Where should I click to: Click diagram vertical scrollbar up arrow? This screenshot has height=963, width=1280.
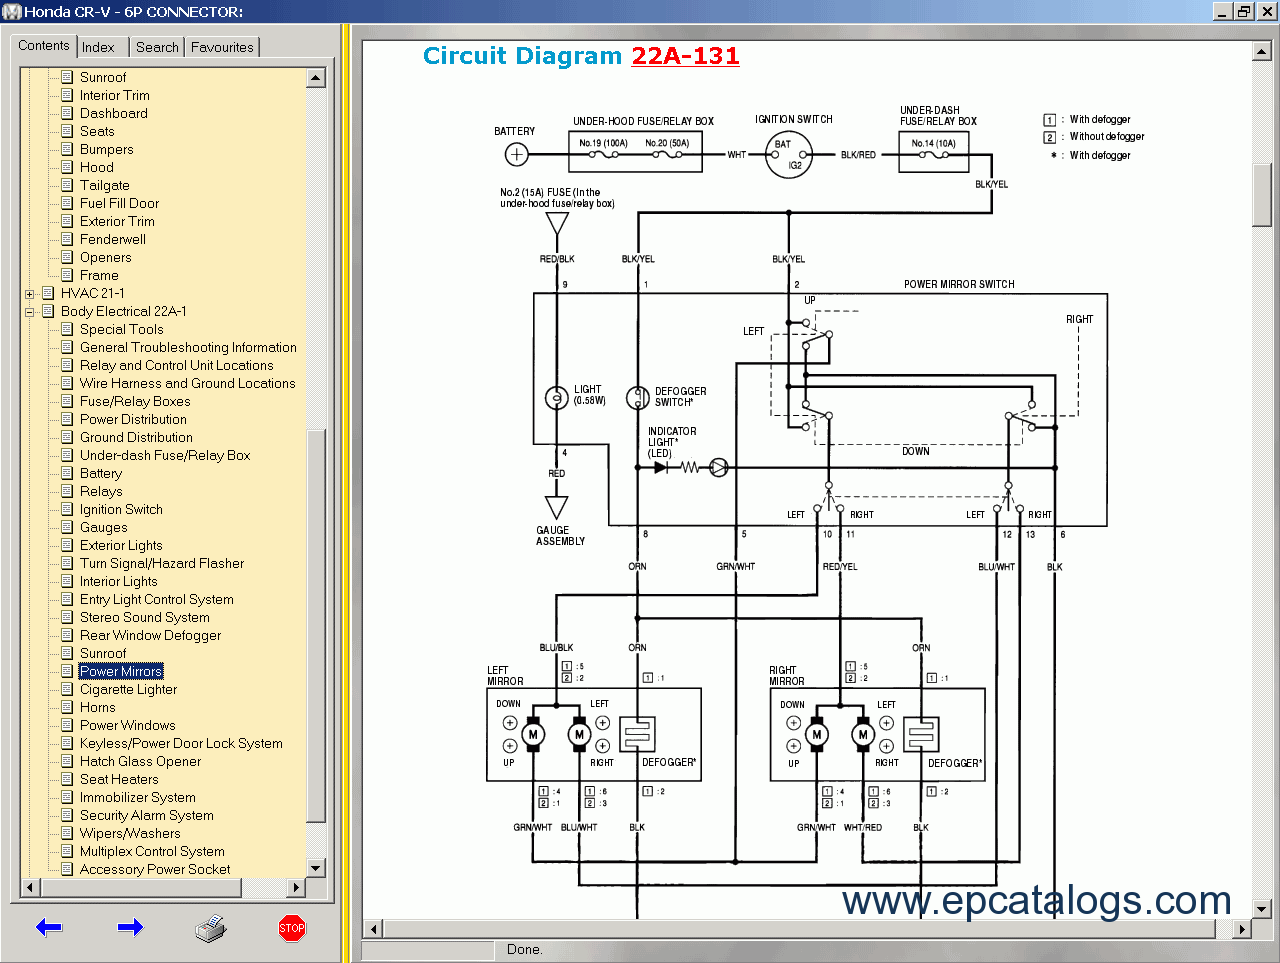pyautogui.click(x=1262, y=51)
